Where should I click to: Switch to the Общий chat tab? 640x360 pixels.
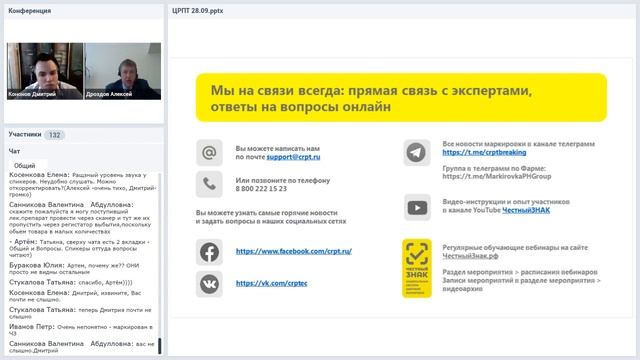coord(24,166)
